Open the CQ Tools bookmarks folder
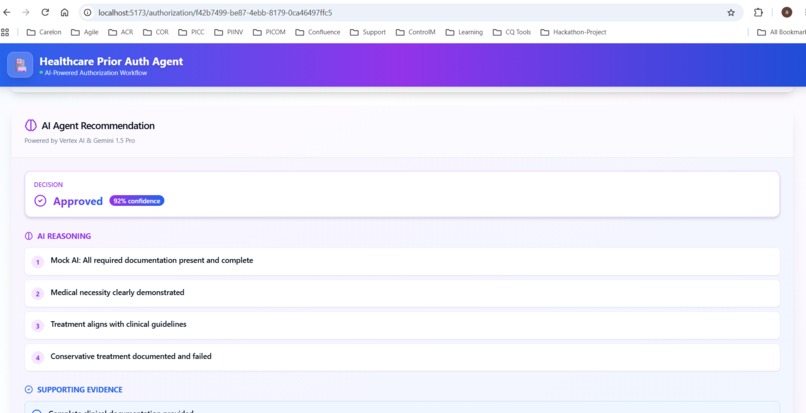 (511, 32)
